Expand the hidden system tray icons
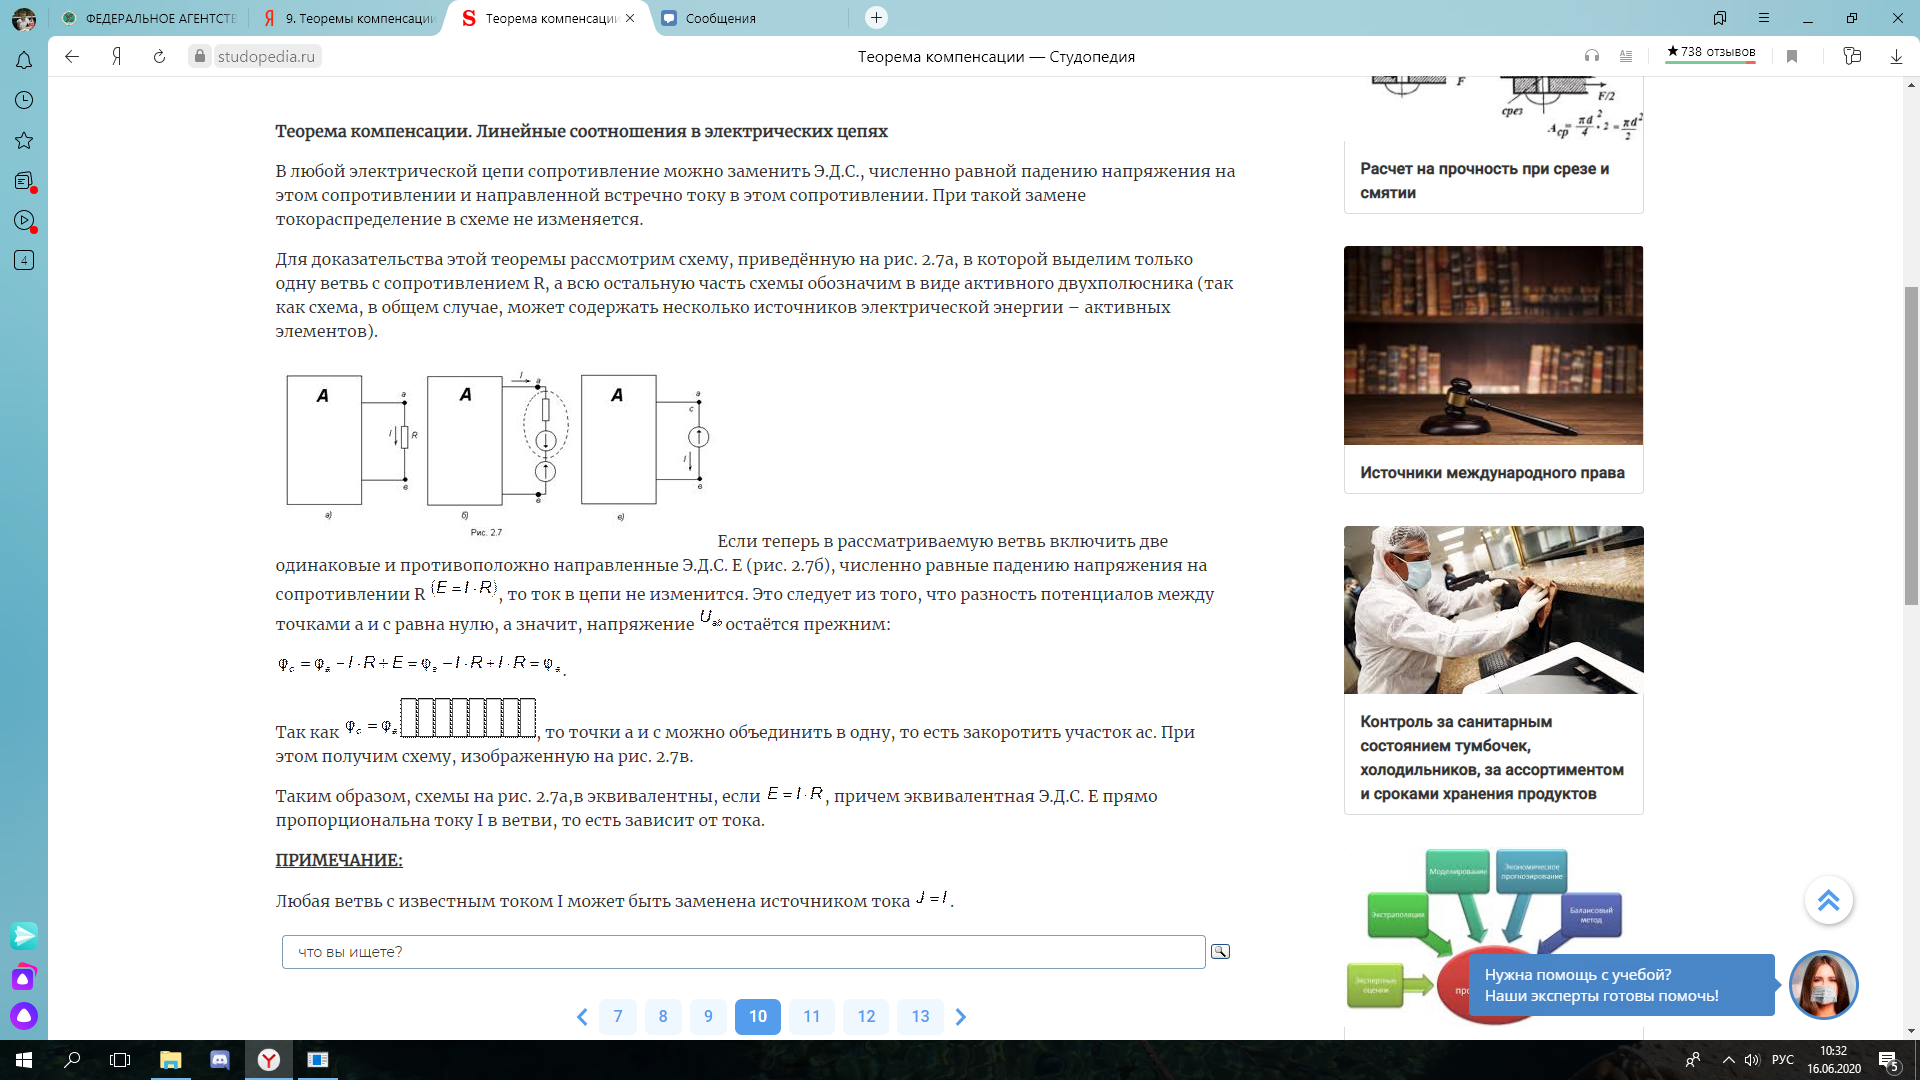This screenshot has height=1080, width=1920. [x=1728, y=1060]
